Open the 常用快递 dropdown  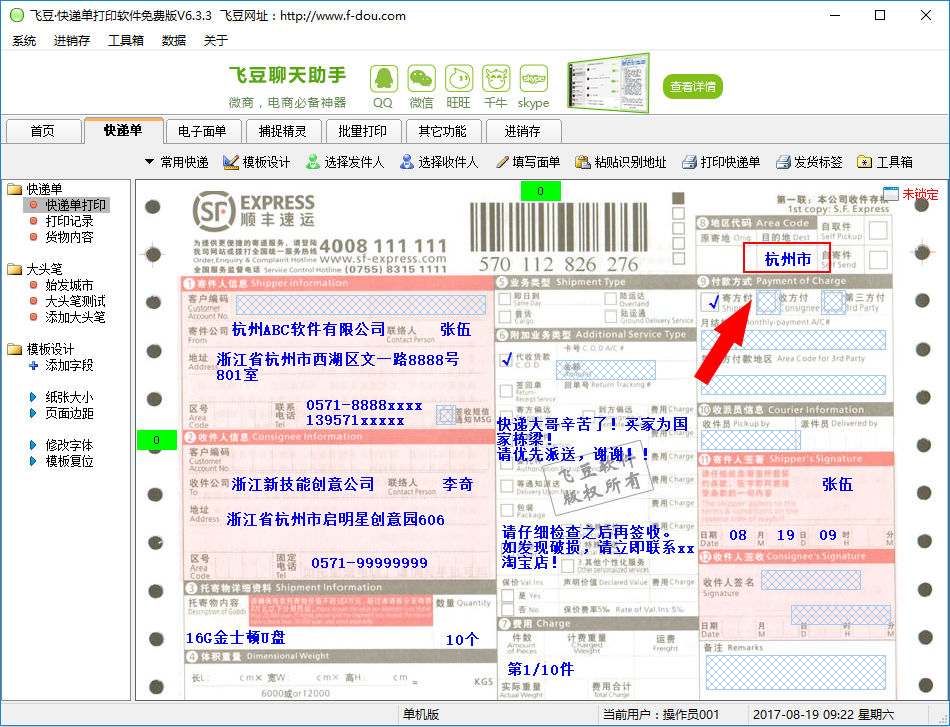176,162
